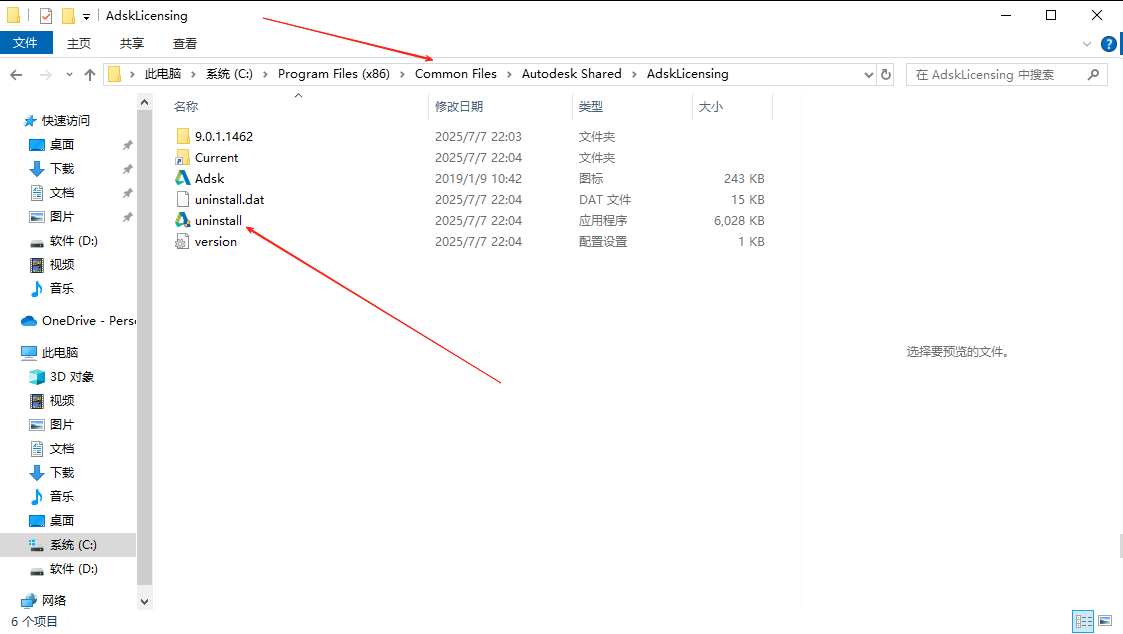Screen dimensions: 1123x634
Task: Open 音乐 under 此电脑
Action: click(62, 496)
